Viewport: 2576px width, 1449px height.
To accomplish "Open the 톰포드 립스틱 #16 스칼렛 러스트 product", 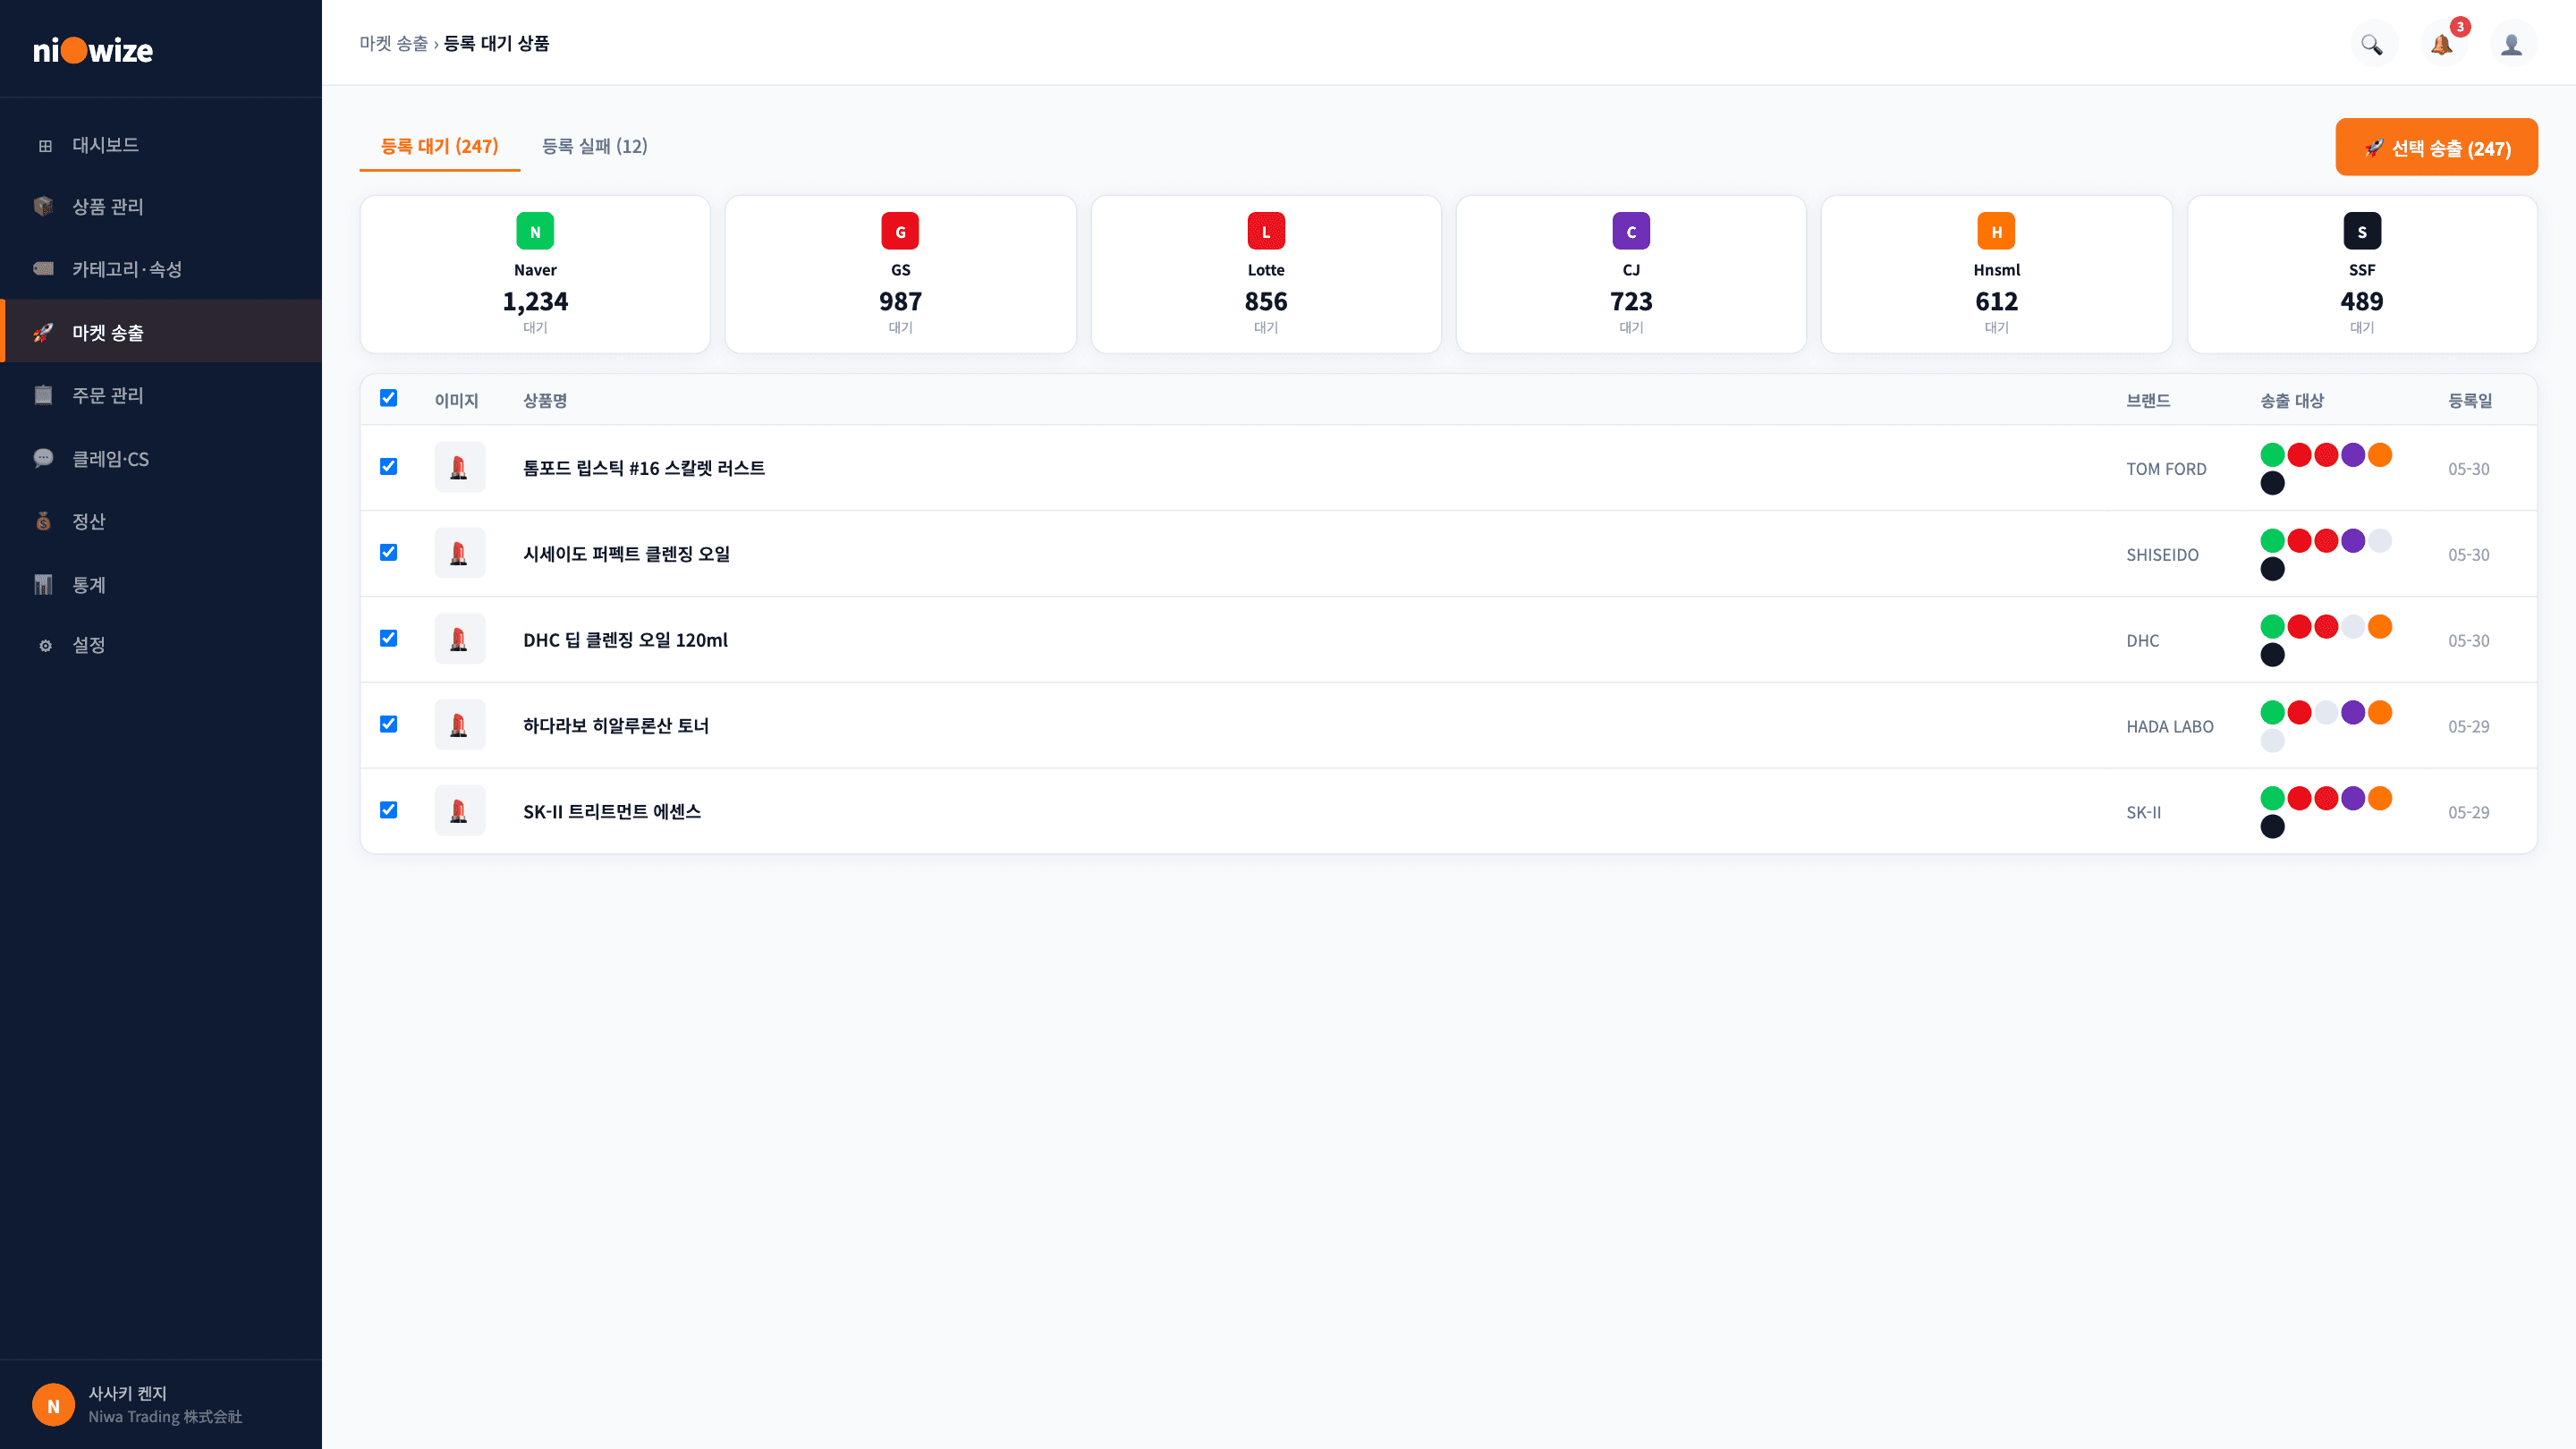I will (x=644, y=468).
